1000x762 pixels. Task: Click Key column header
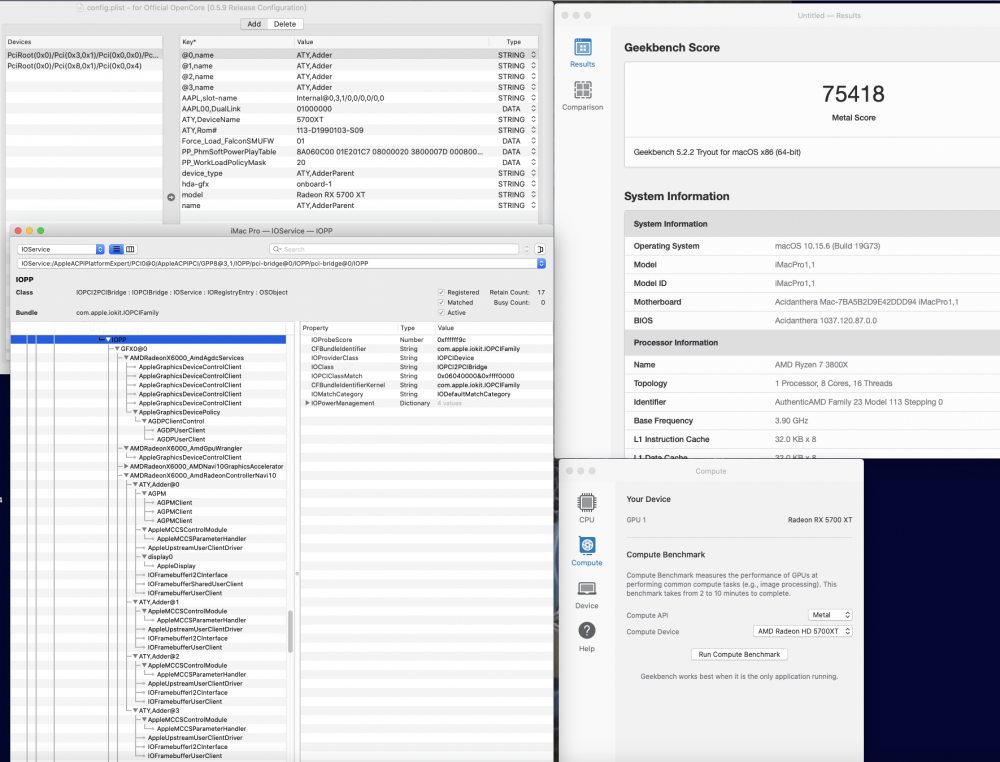(237, 41)
